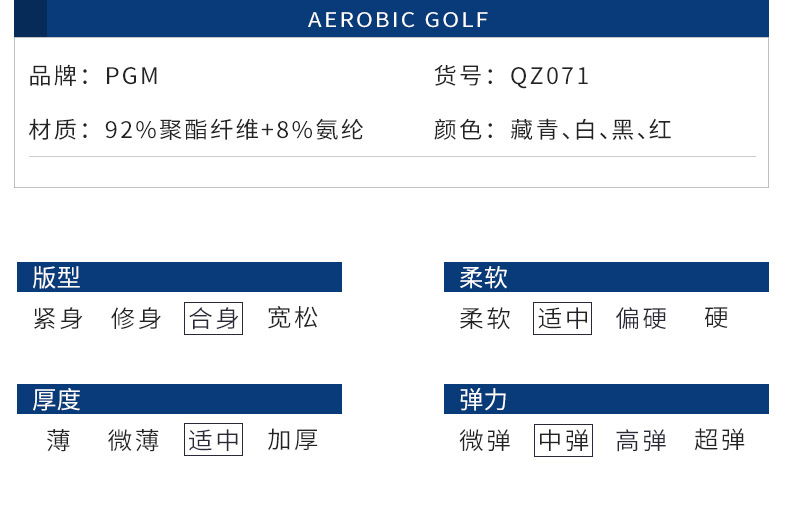
Task: Choose the boxed 合身 fit option
Action: click(x=214, y=319)
